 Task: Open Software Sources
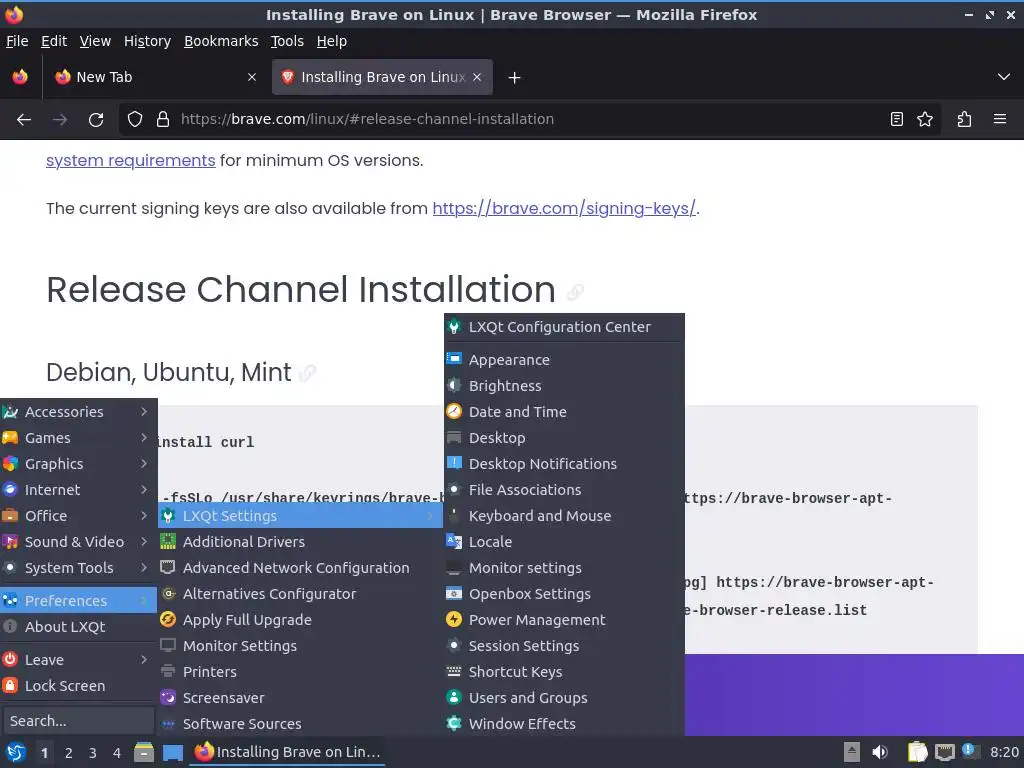[x=300, y=724]
